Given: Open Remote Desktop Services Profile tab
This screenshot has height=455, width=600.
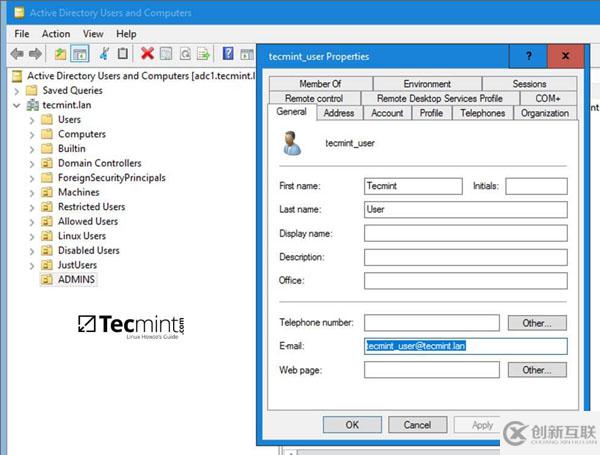Looking at the screenshot, I should click(x=440, y=98).
